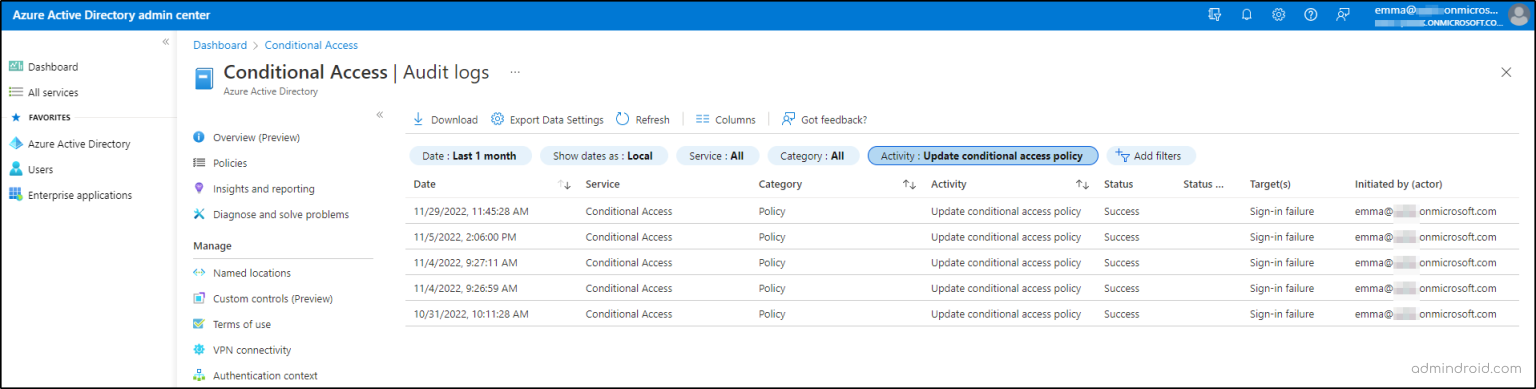Go to Dashboard breadcrumb link

click(220, 45)
